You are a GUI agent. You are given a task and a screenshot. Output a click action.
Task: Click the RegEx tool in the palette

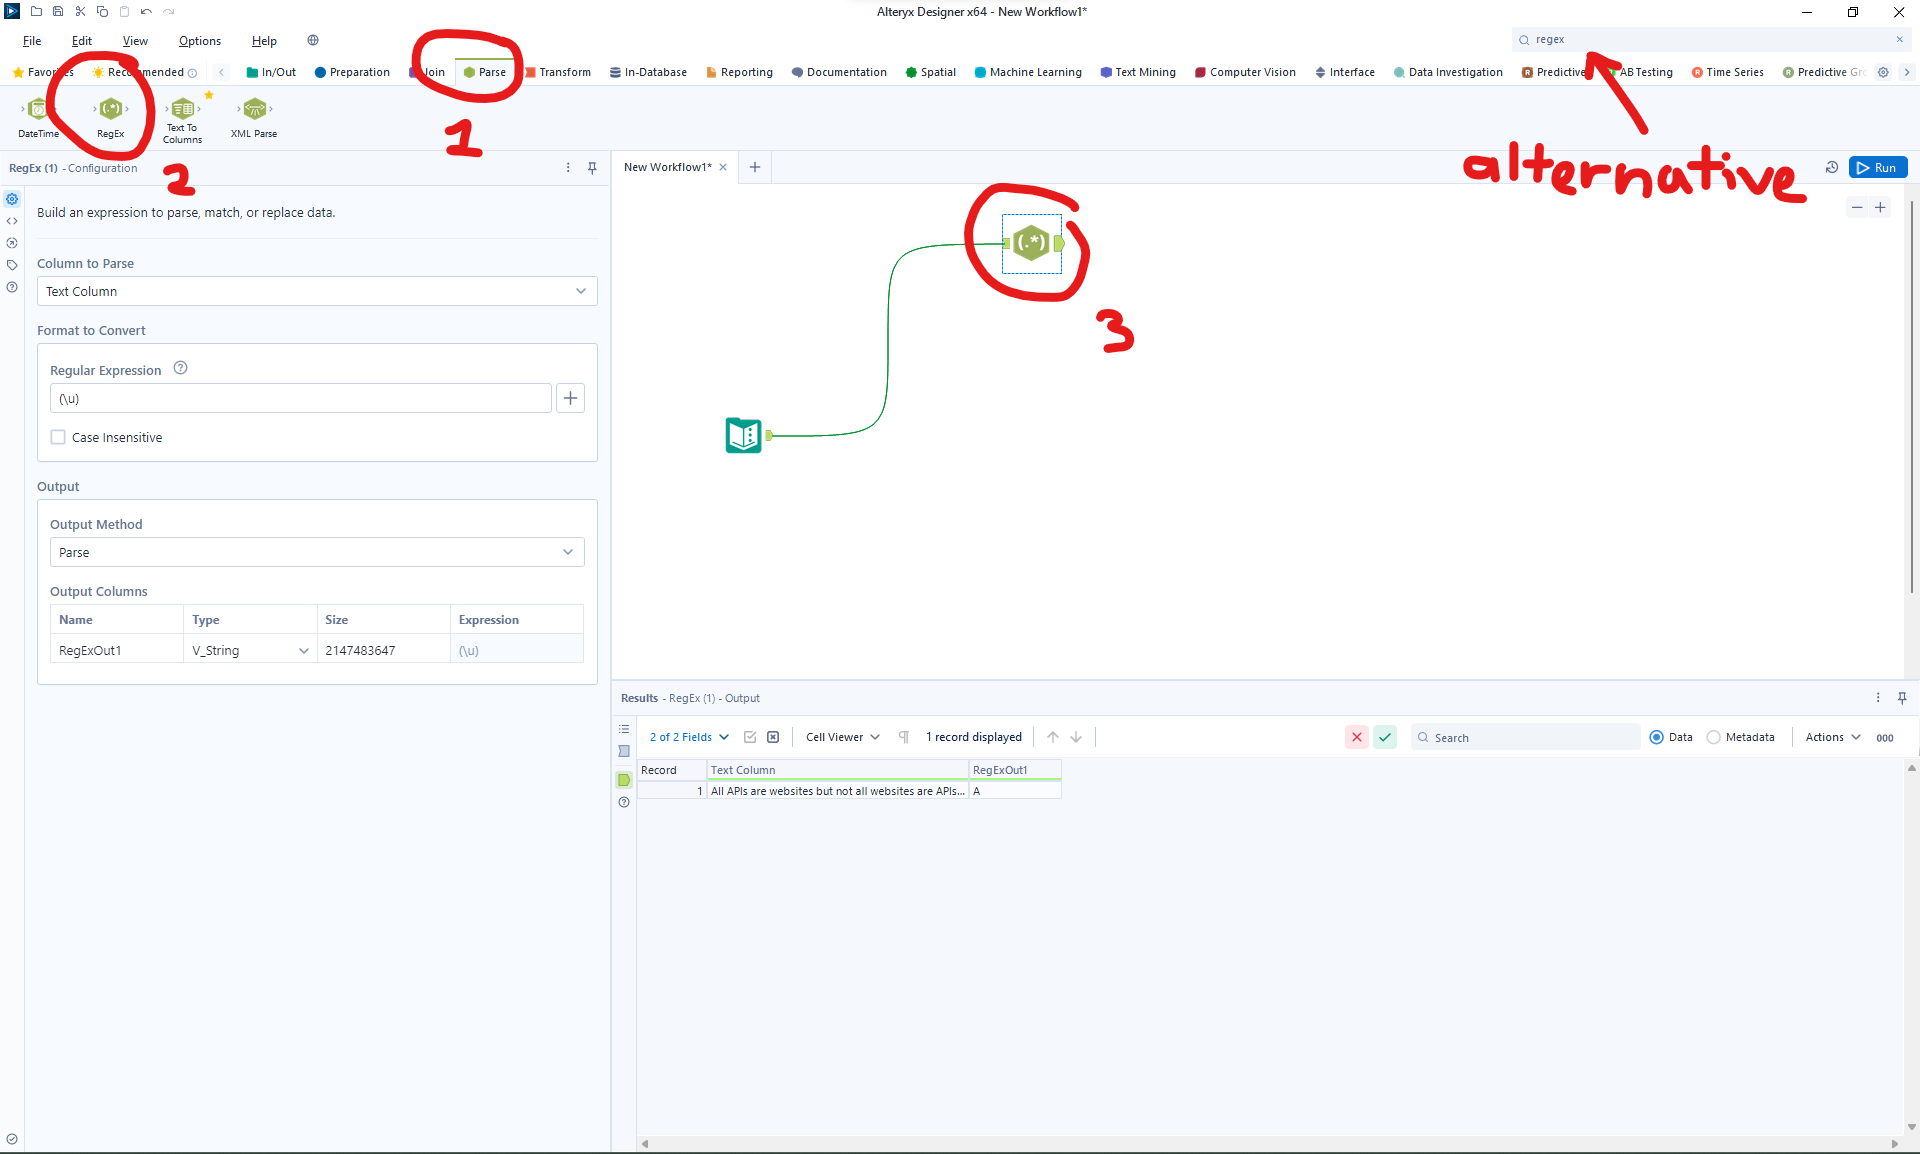tap(111, 109)
